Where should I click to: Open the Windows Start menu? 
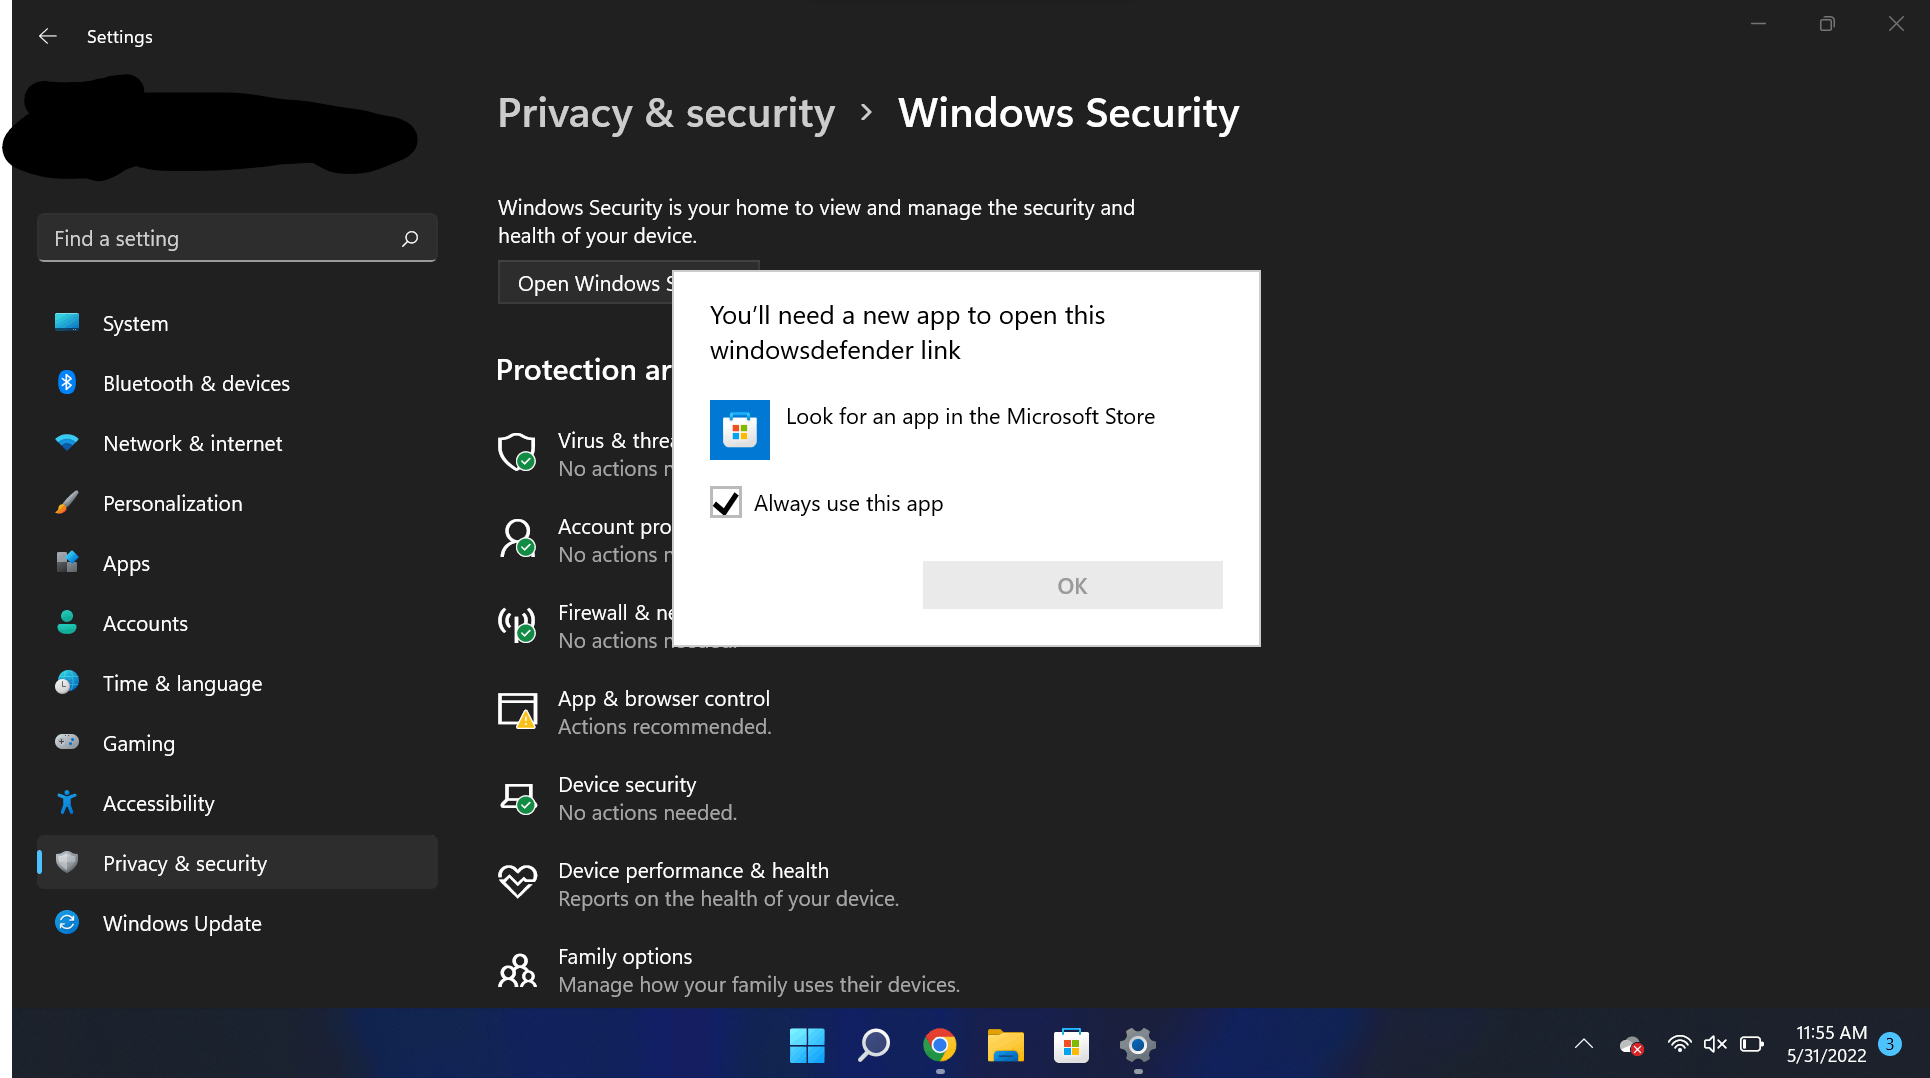click(807, 1045)
